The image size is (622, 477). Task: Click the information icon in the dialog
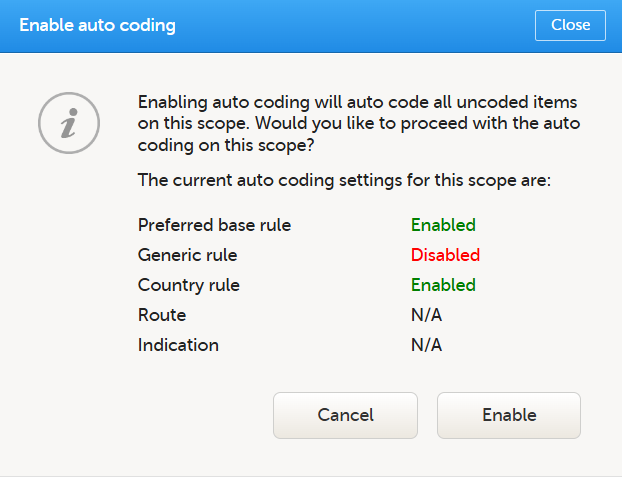tap(69, 124)
